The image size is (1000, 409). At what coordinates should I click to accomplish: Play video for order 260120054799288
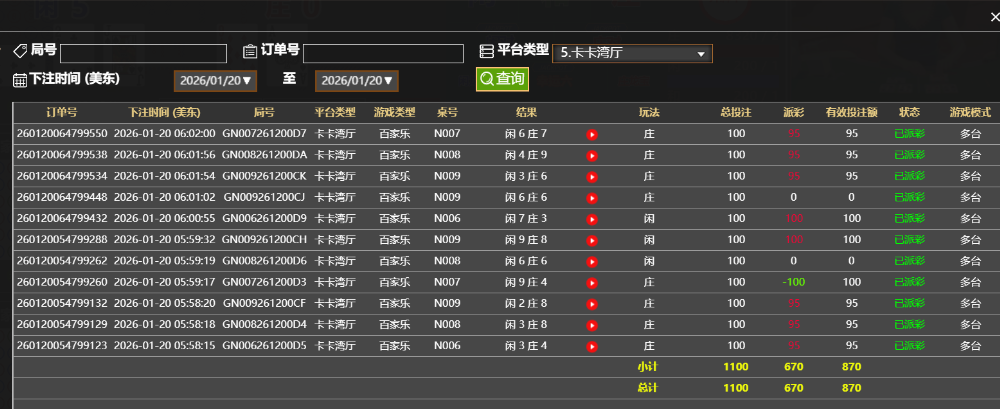592,241
